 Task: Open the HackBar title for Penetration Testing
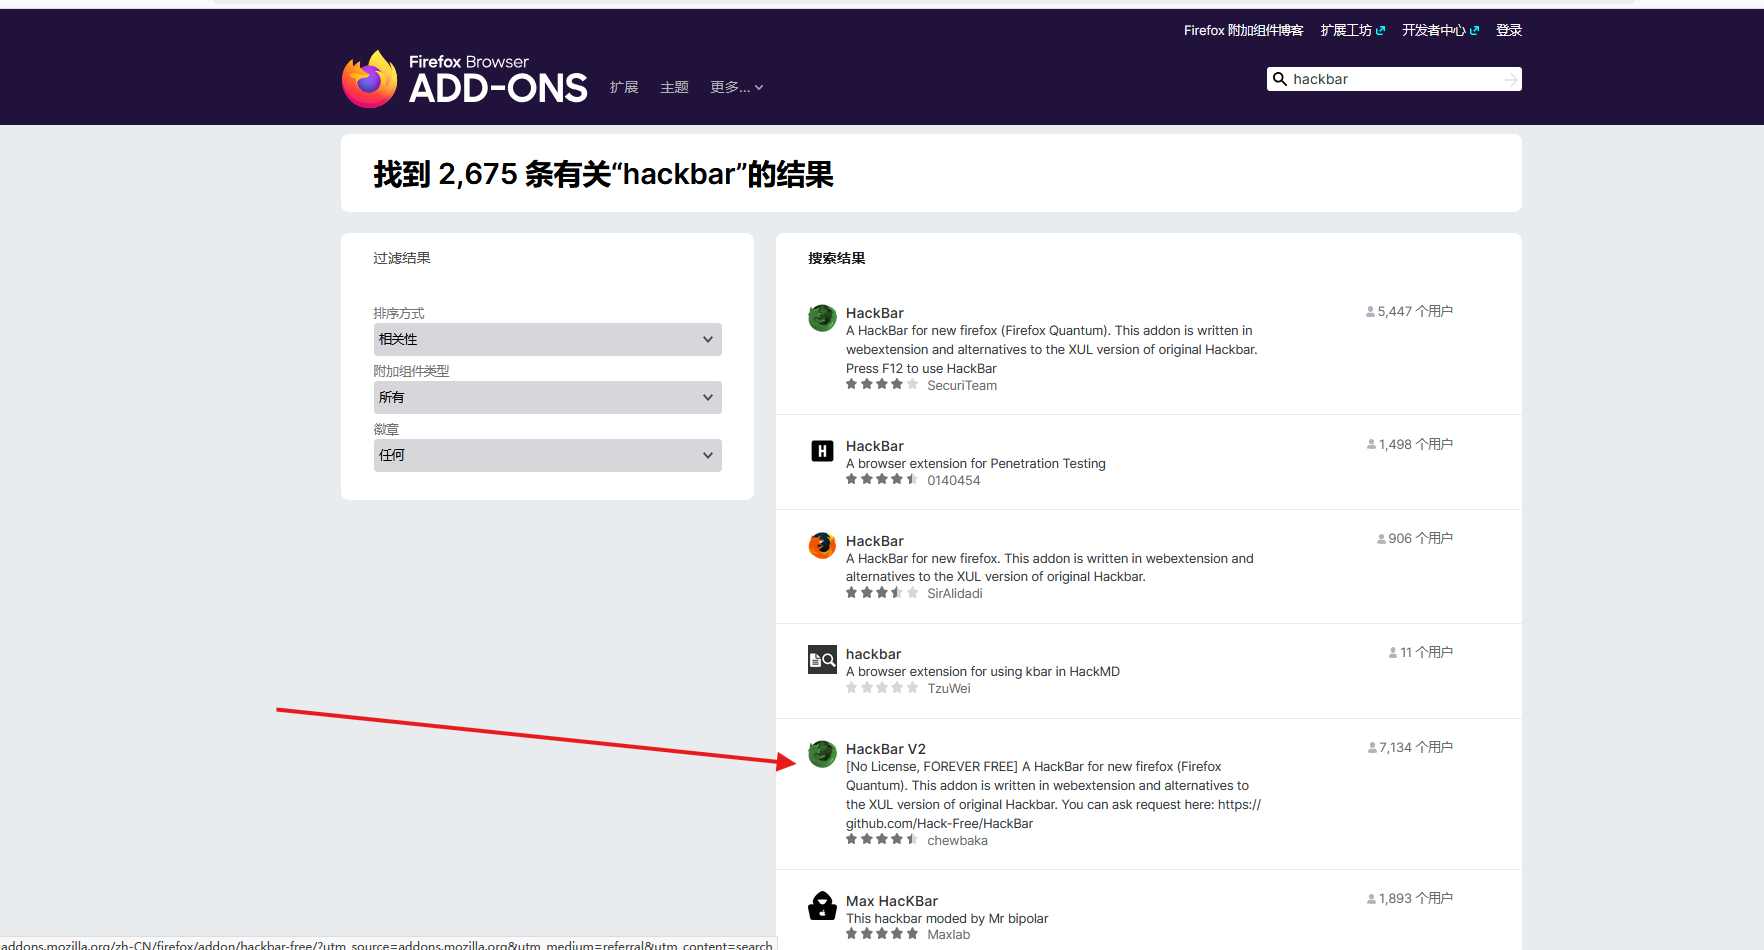coord(875,446)
